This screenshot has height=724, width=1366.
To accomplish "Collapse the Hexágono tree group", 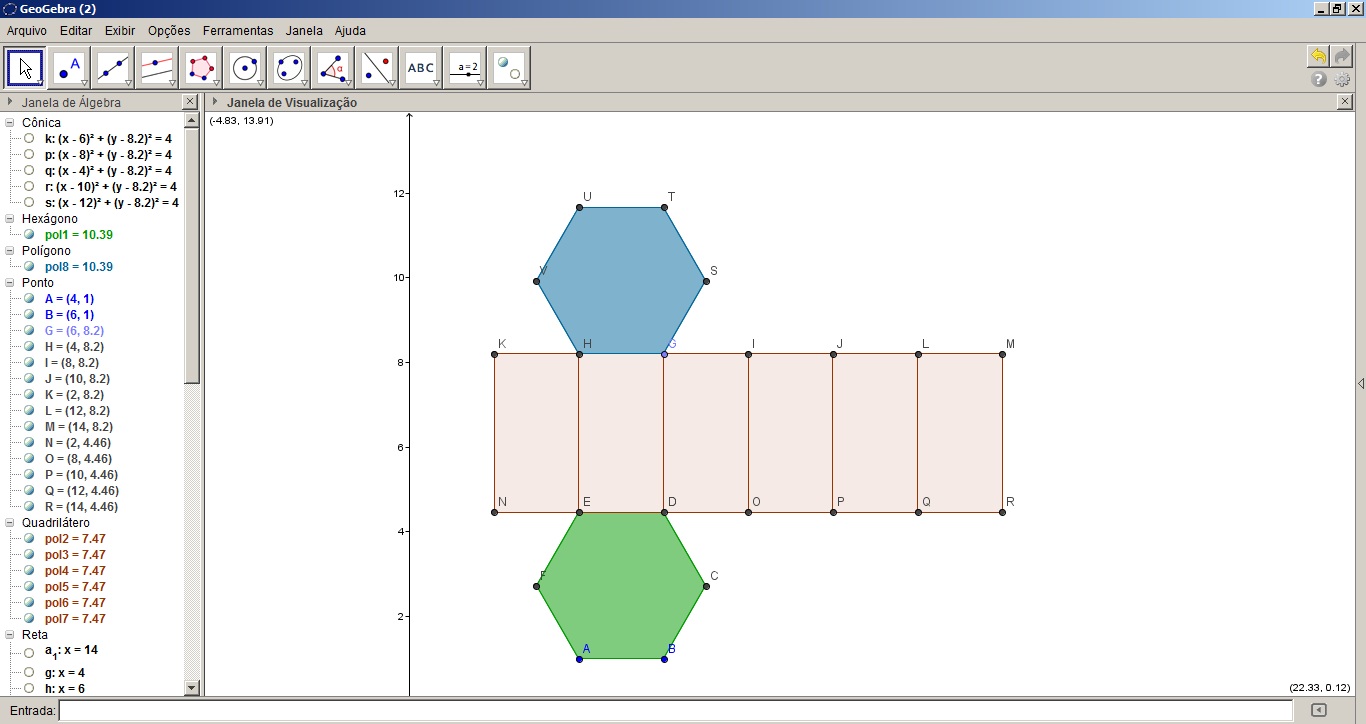I will tap(9, 219).
